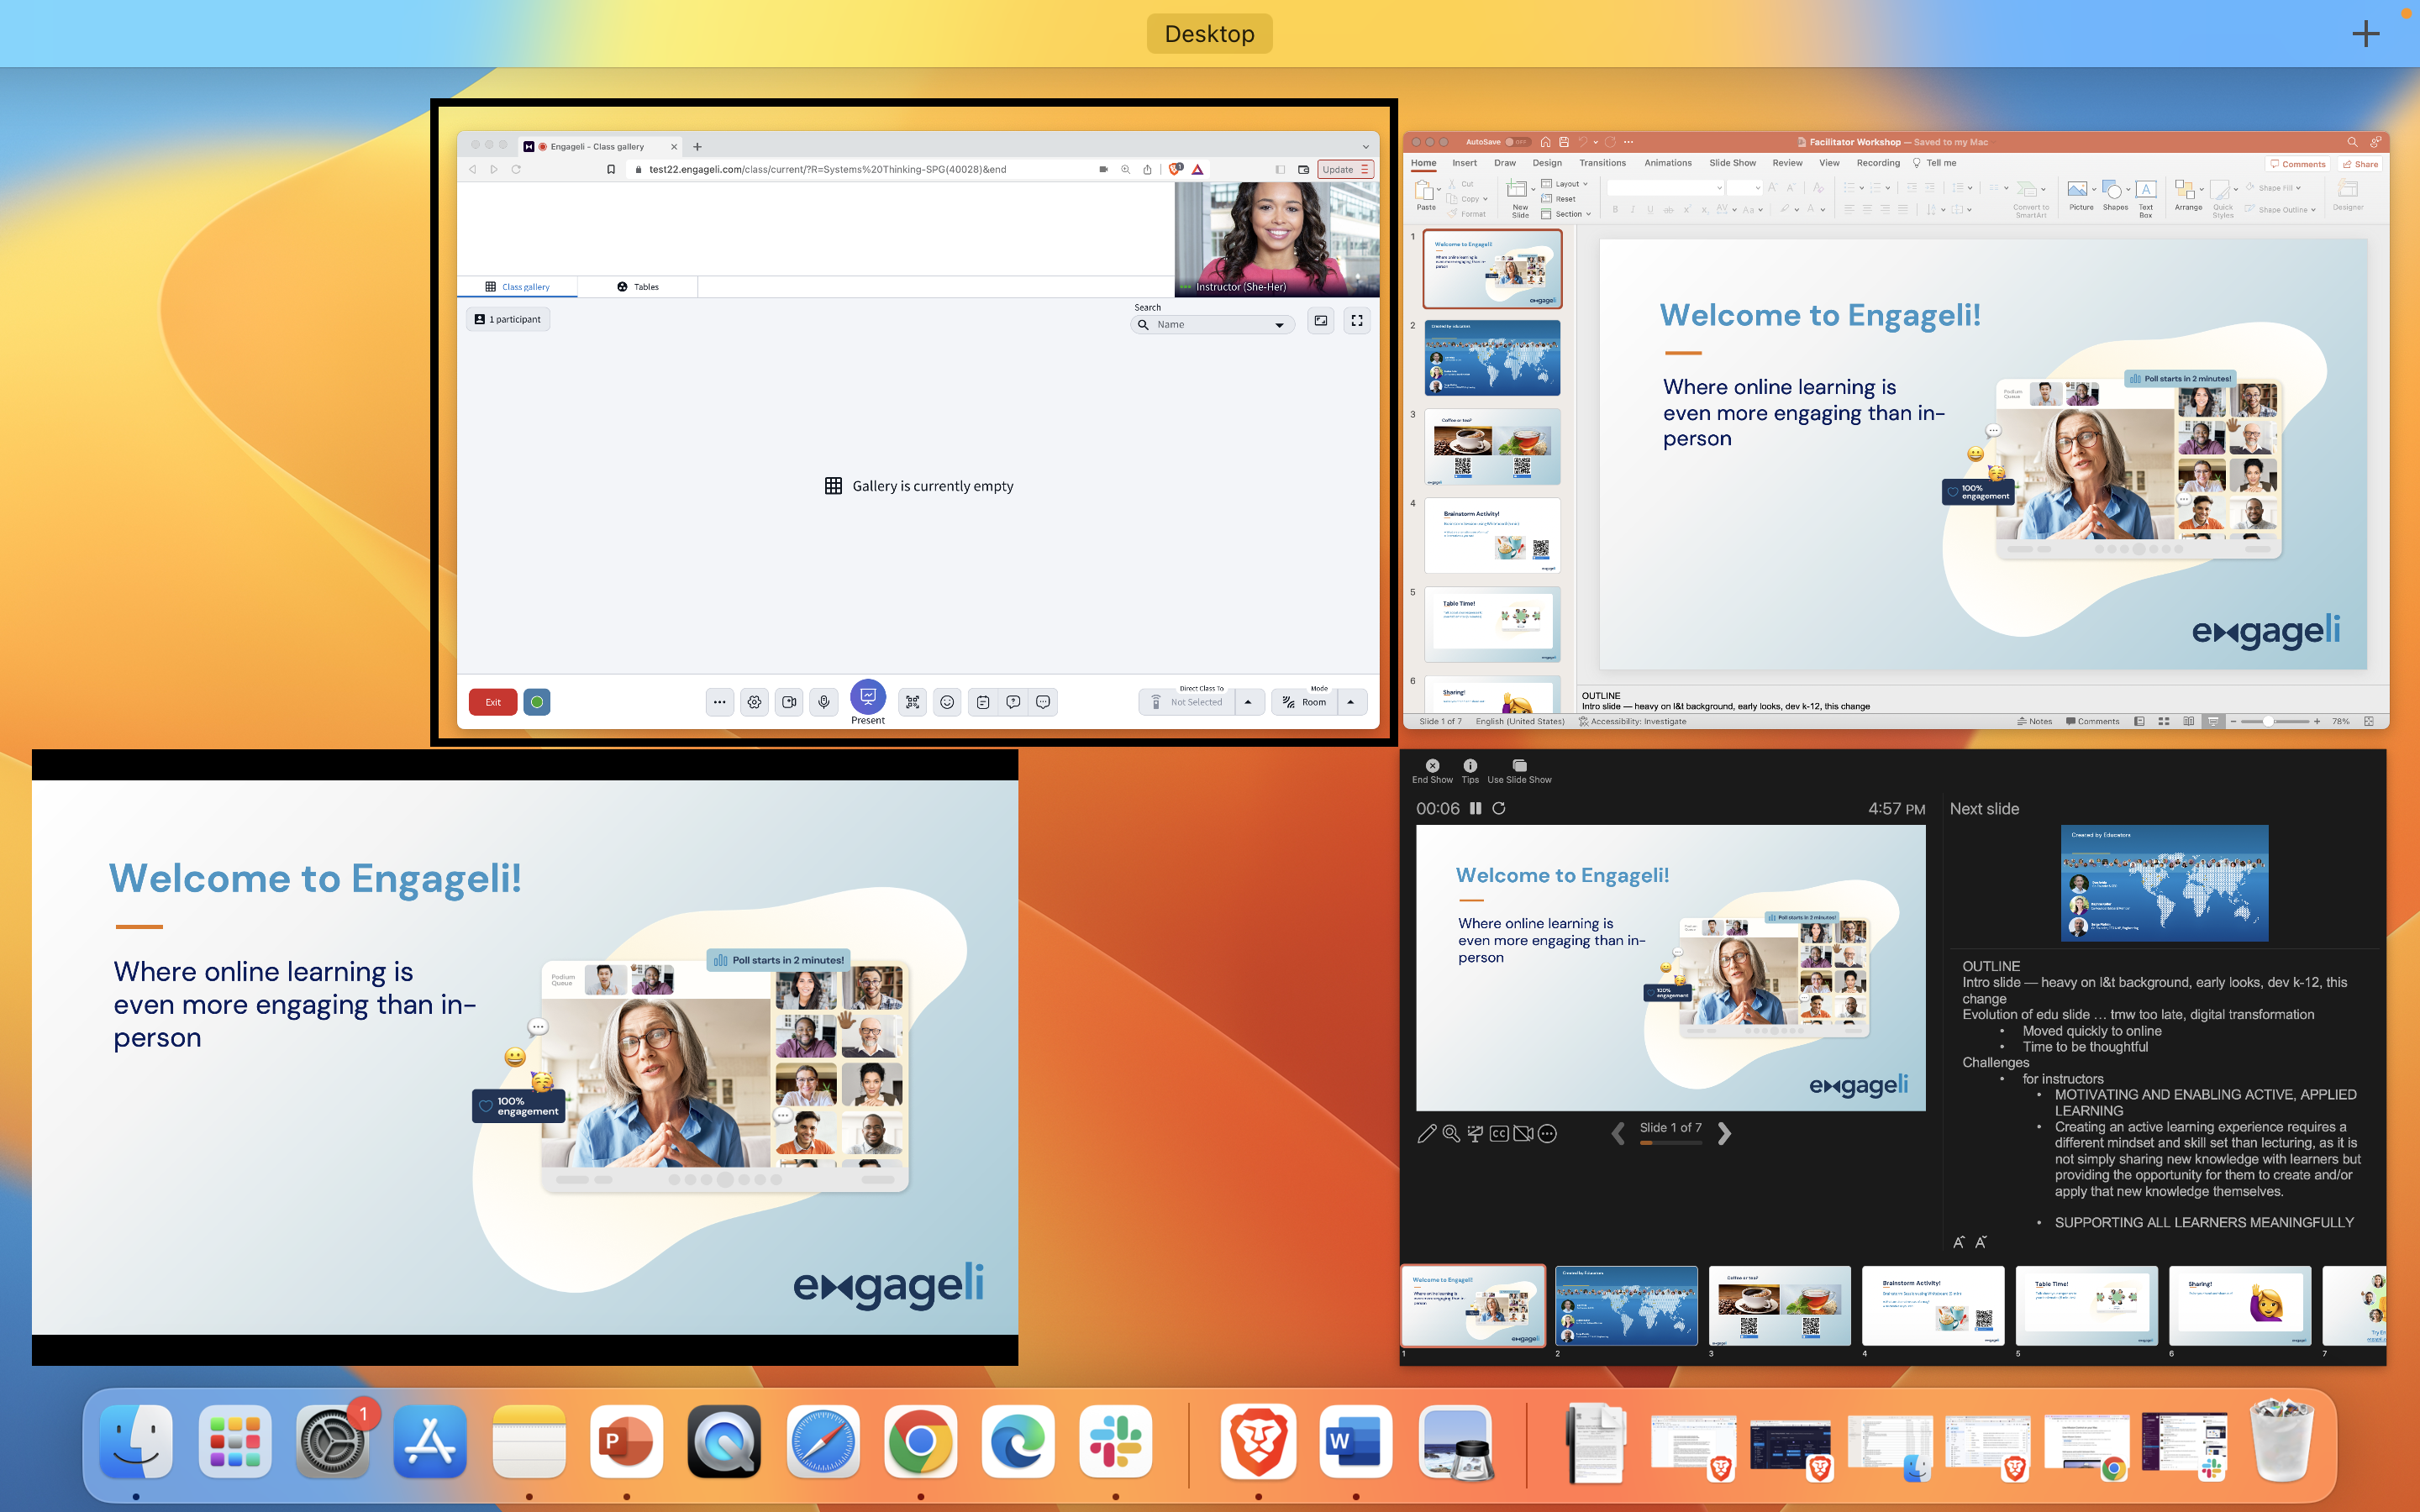The width and height of the screenshot is (2420, 1512).
Task: Select slide 4 Brainstorm Activity in presenter filmstrip
Action: click(x=1933, y=1305)
